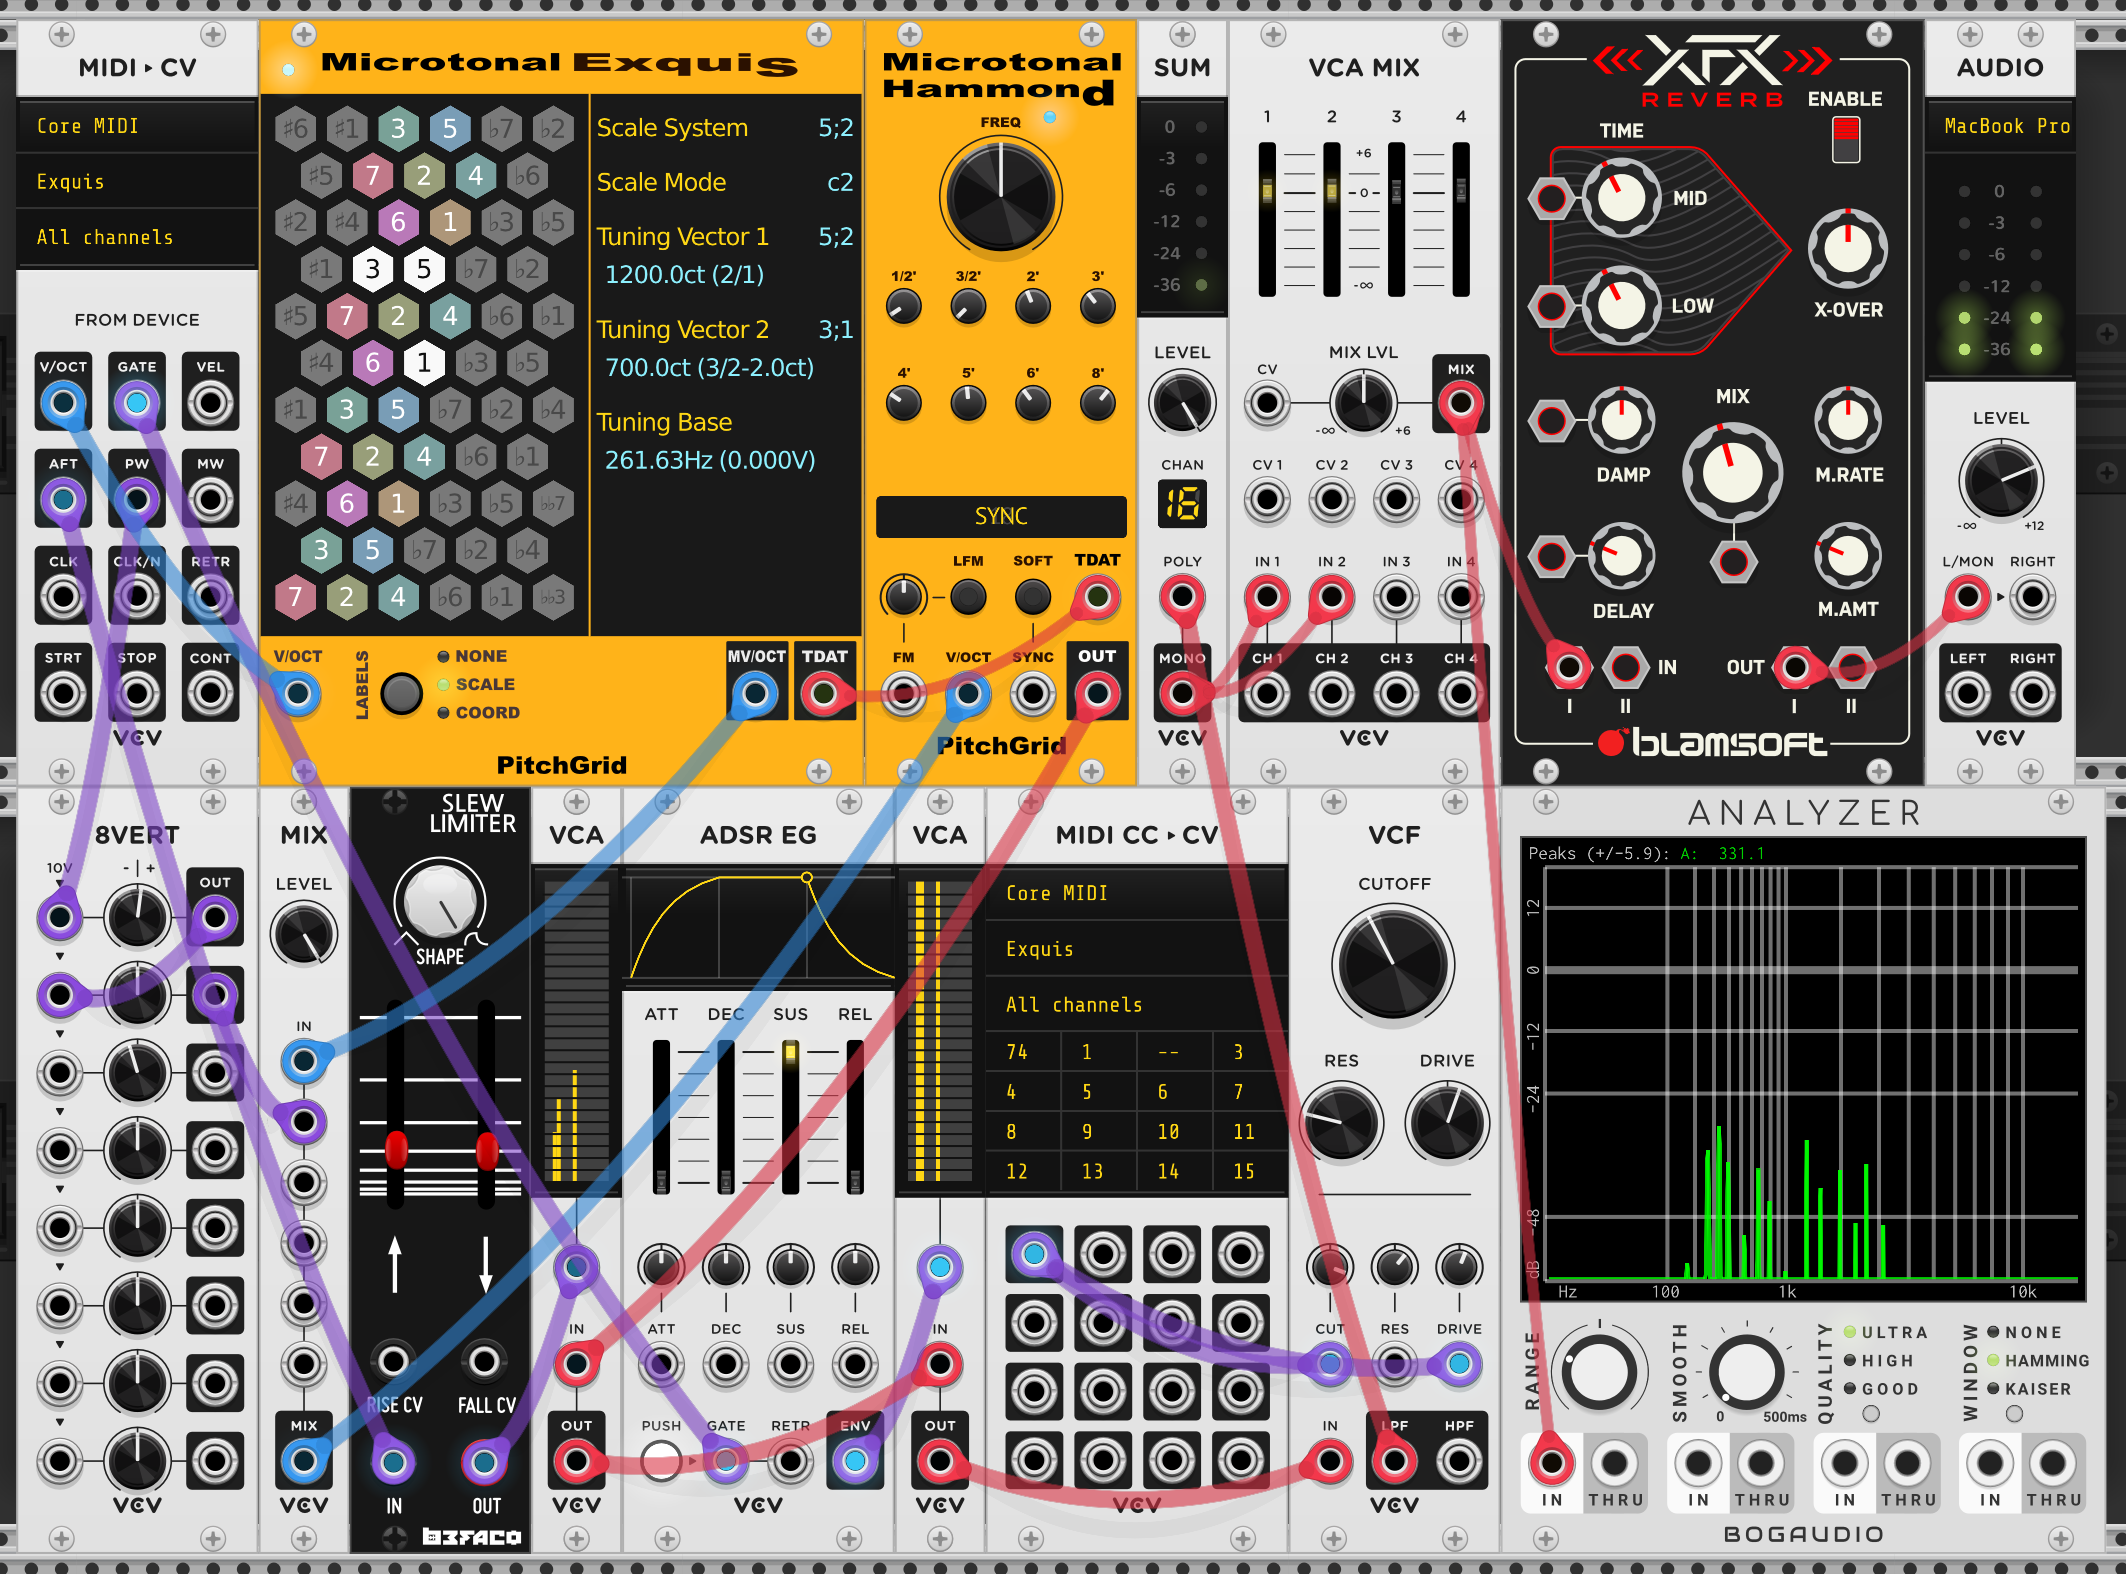This screenshot has height=1574, width=2126.
Task: Click the GATE output jack on MIDI-CV
Action: (137, 403)
